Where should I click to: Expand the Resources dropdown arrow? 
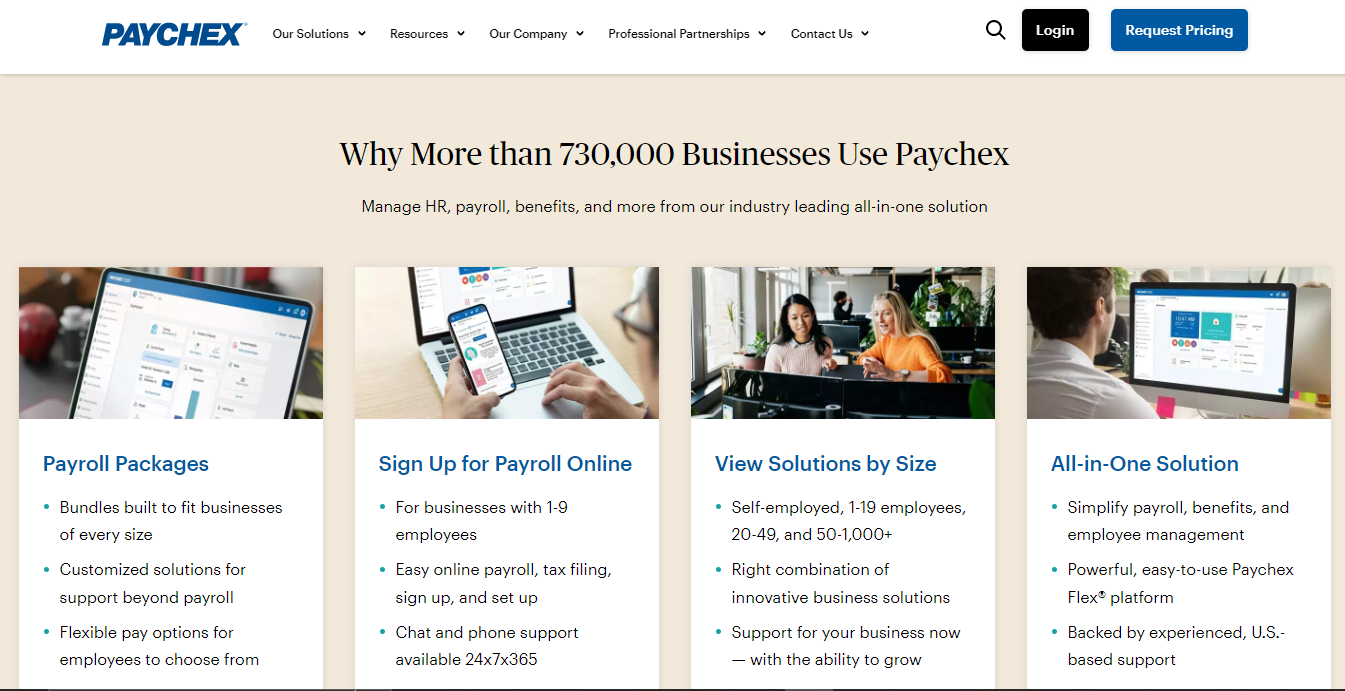point(461,34)
